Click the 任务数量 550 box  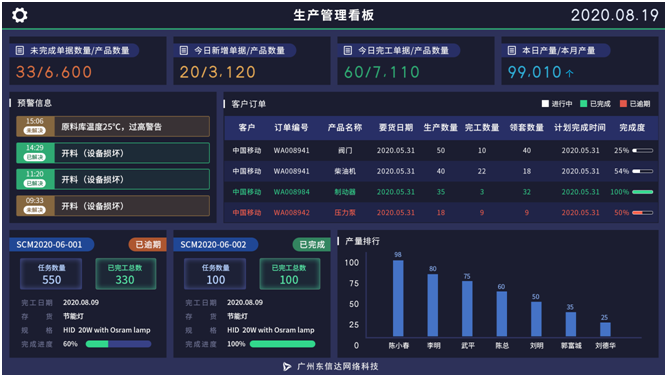(x=51, y=274)
